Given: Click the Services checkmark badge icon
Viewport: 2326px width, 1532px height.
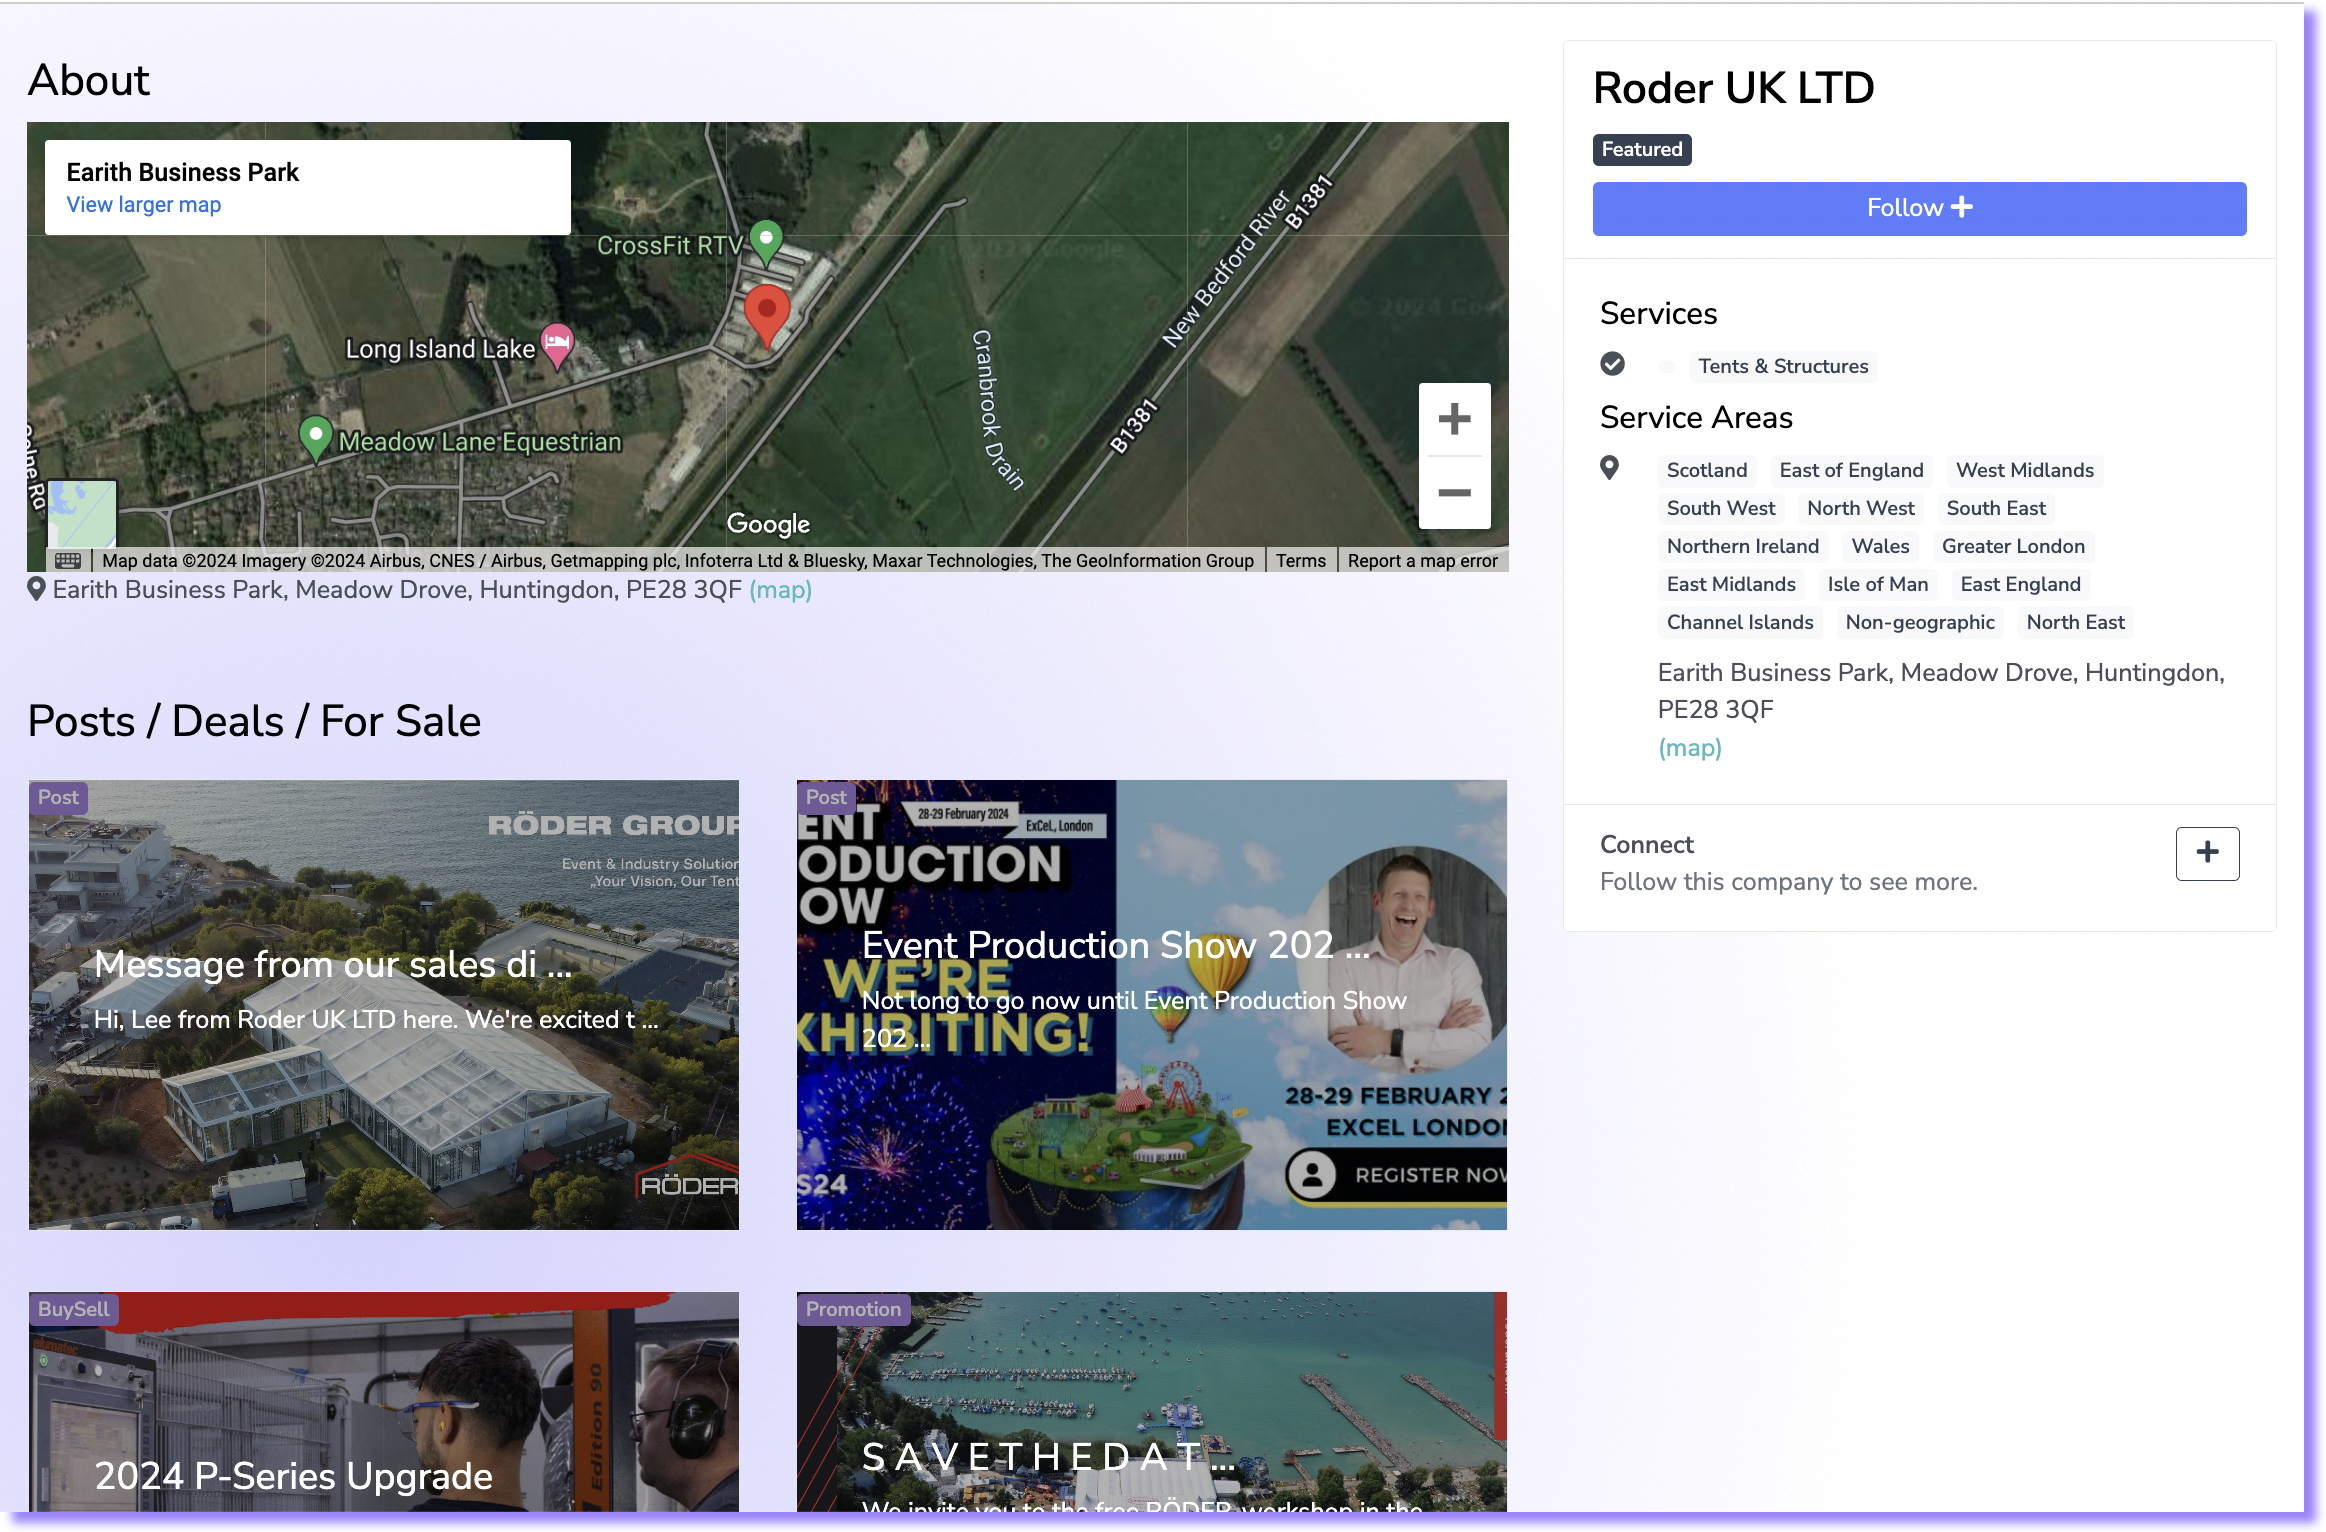Looking at the screenshot, I should [x=1612, y=364].
